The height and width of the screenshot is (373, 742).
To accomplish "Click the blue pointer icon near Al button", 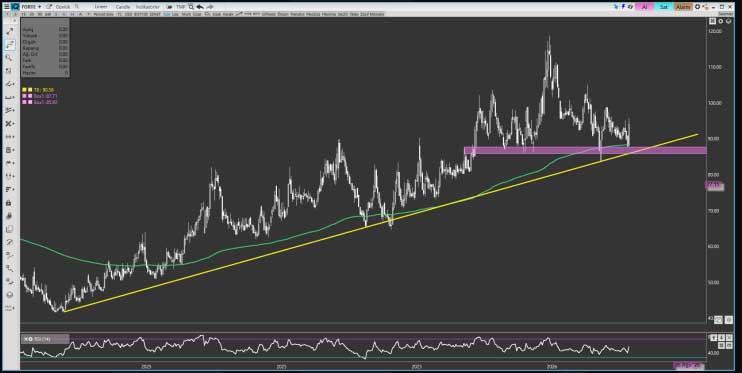I will [616, 7].
